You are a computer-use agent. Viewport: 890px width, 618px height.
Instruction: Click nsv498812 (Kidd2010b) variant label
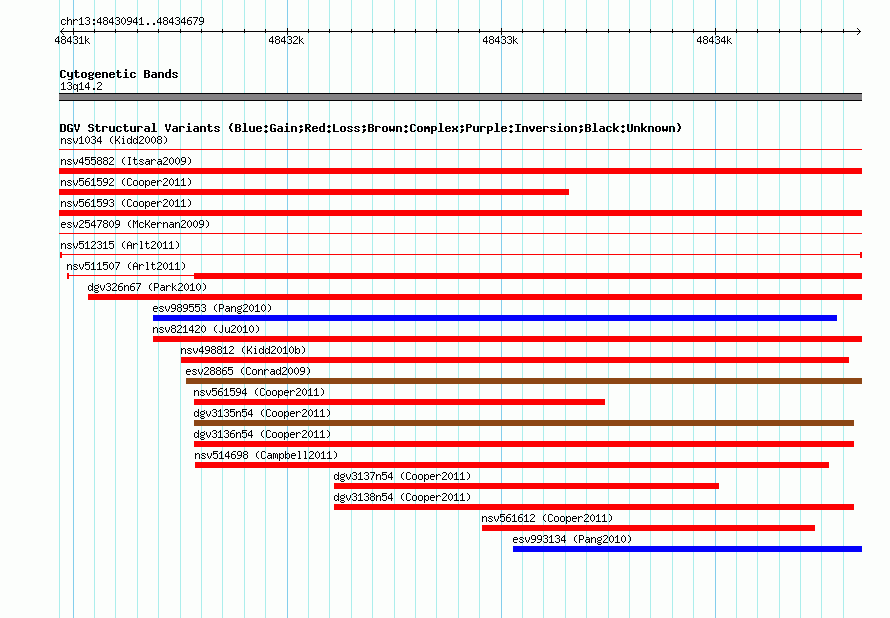click(243, 350)
